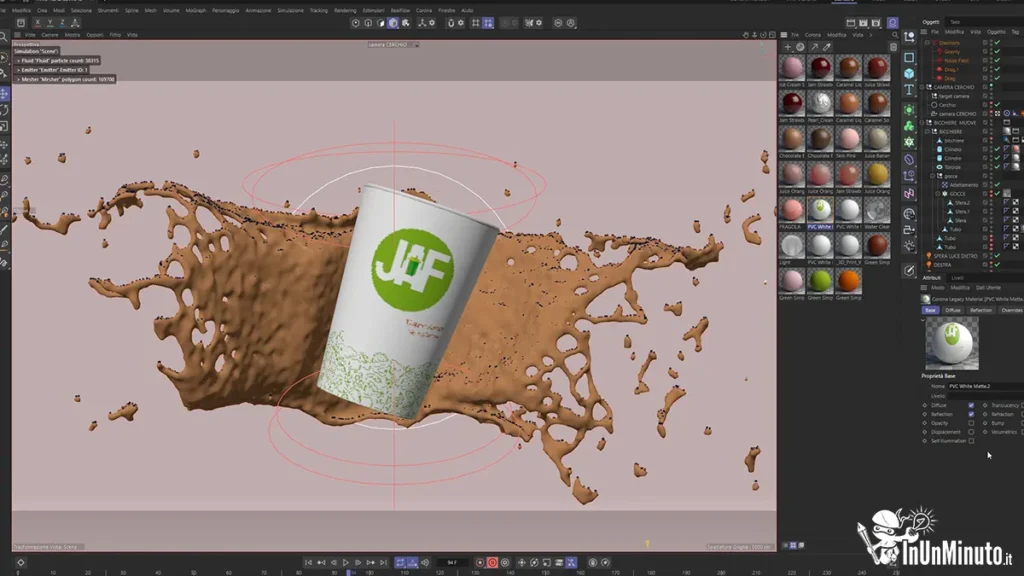Viewport: 1024px width, 576px height.
Task: Play the animation forward
Action: [346, 562]
